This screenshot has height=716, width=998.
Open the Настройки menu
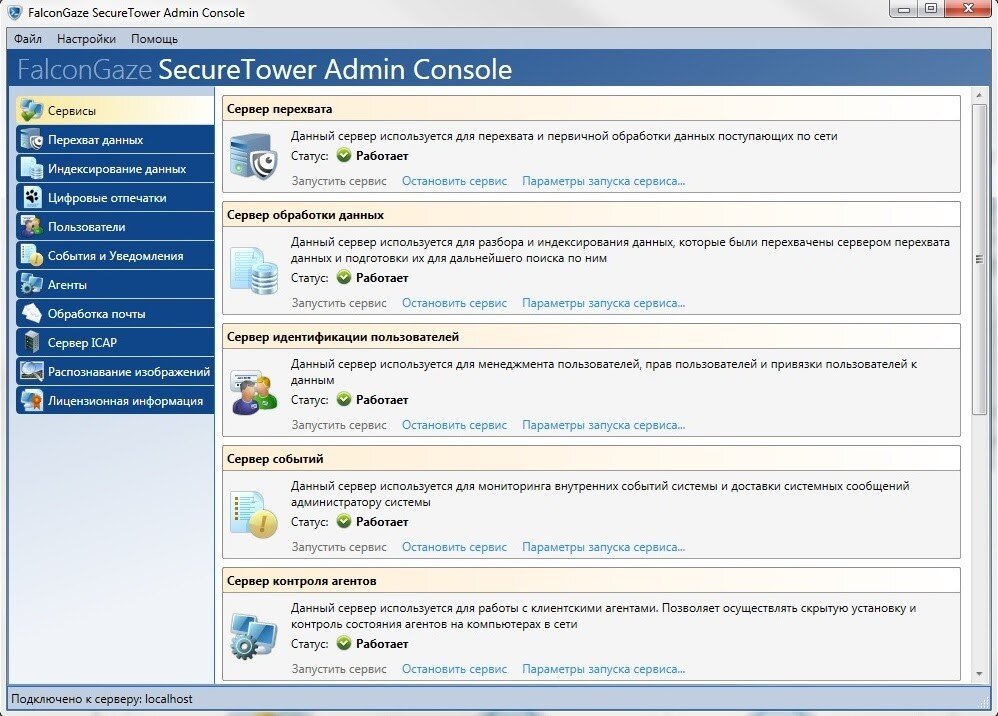pos(87,39)
